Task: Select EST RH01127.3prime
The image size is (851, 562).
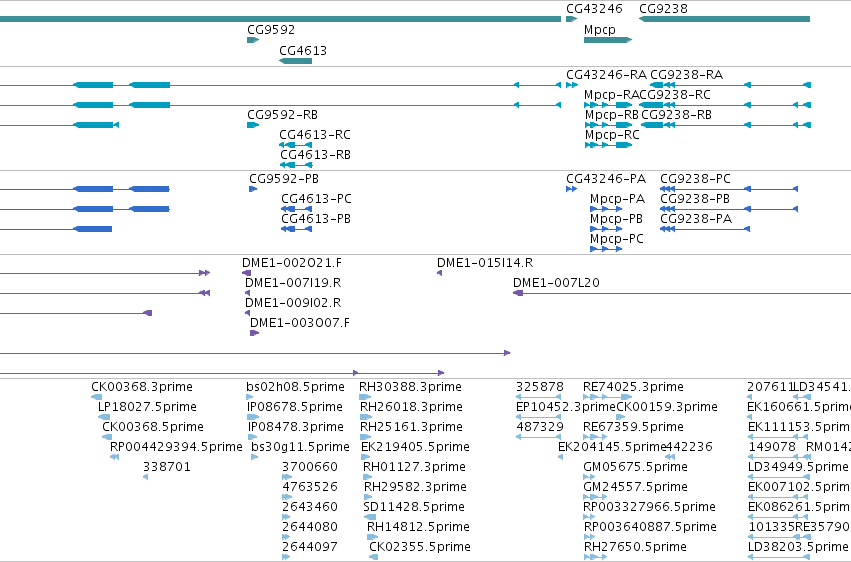Action: pos(414,467)
